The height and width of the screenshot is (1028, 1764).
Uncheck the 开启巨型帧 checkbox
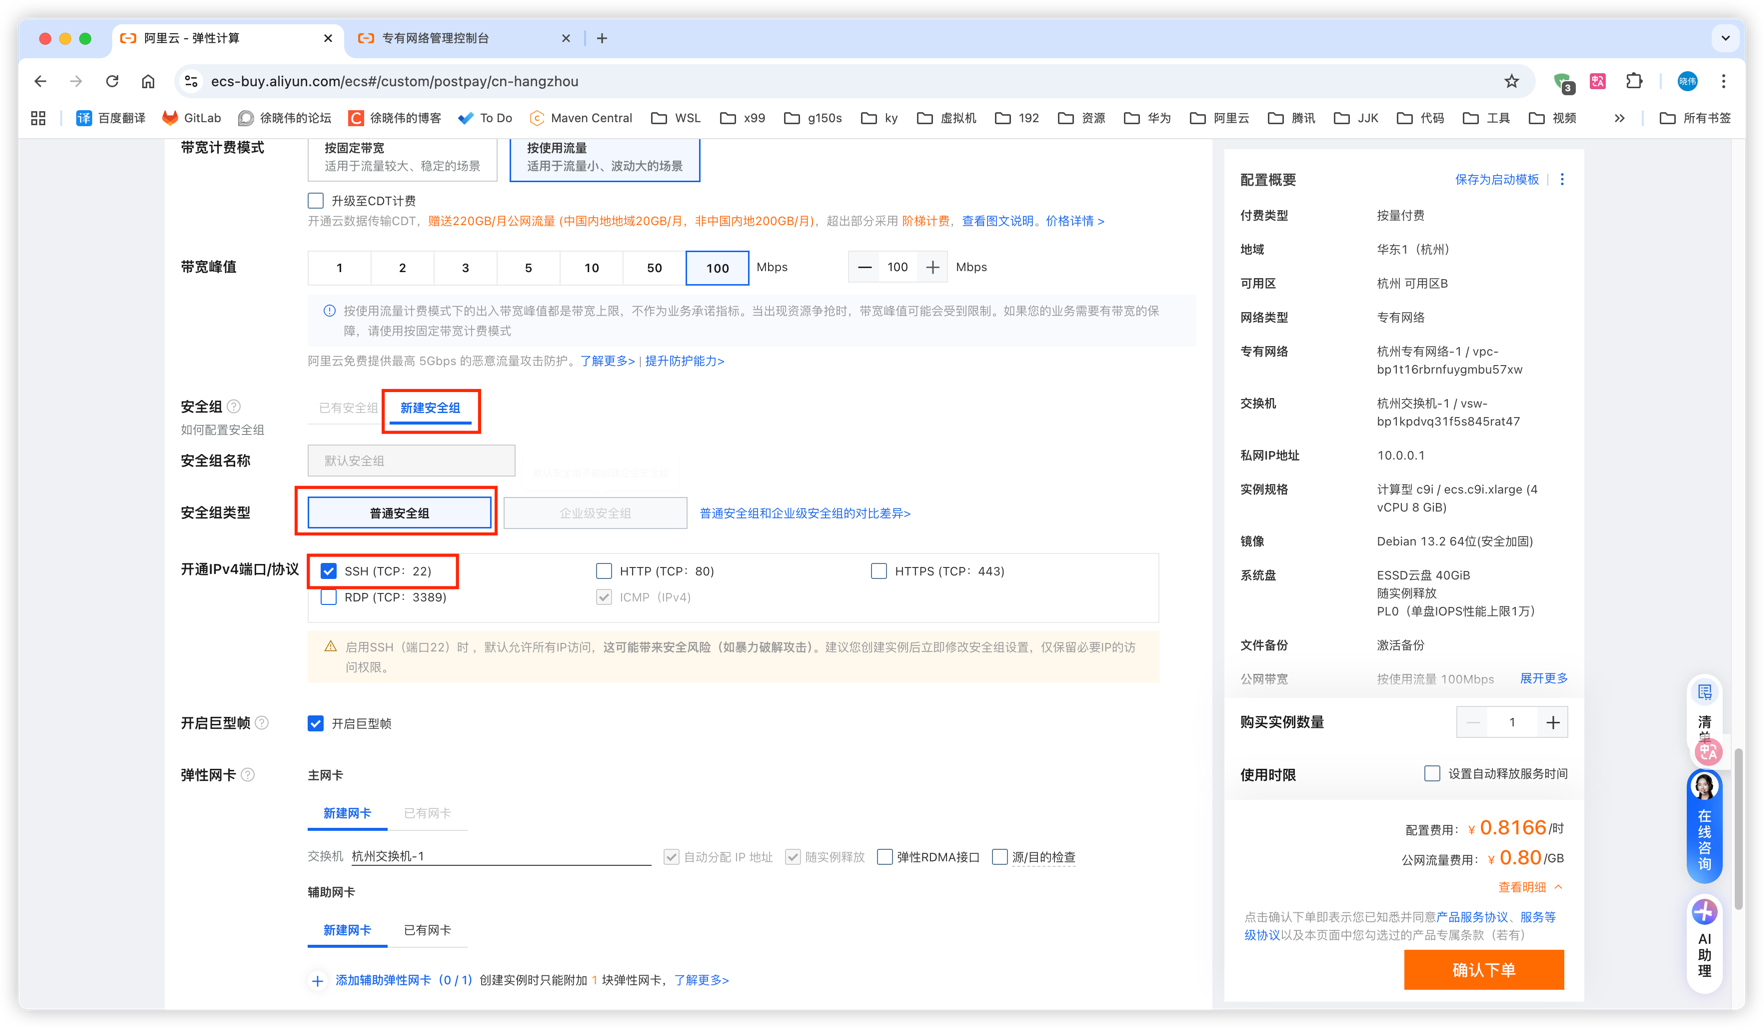(x=316, y=723)
